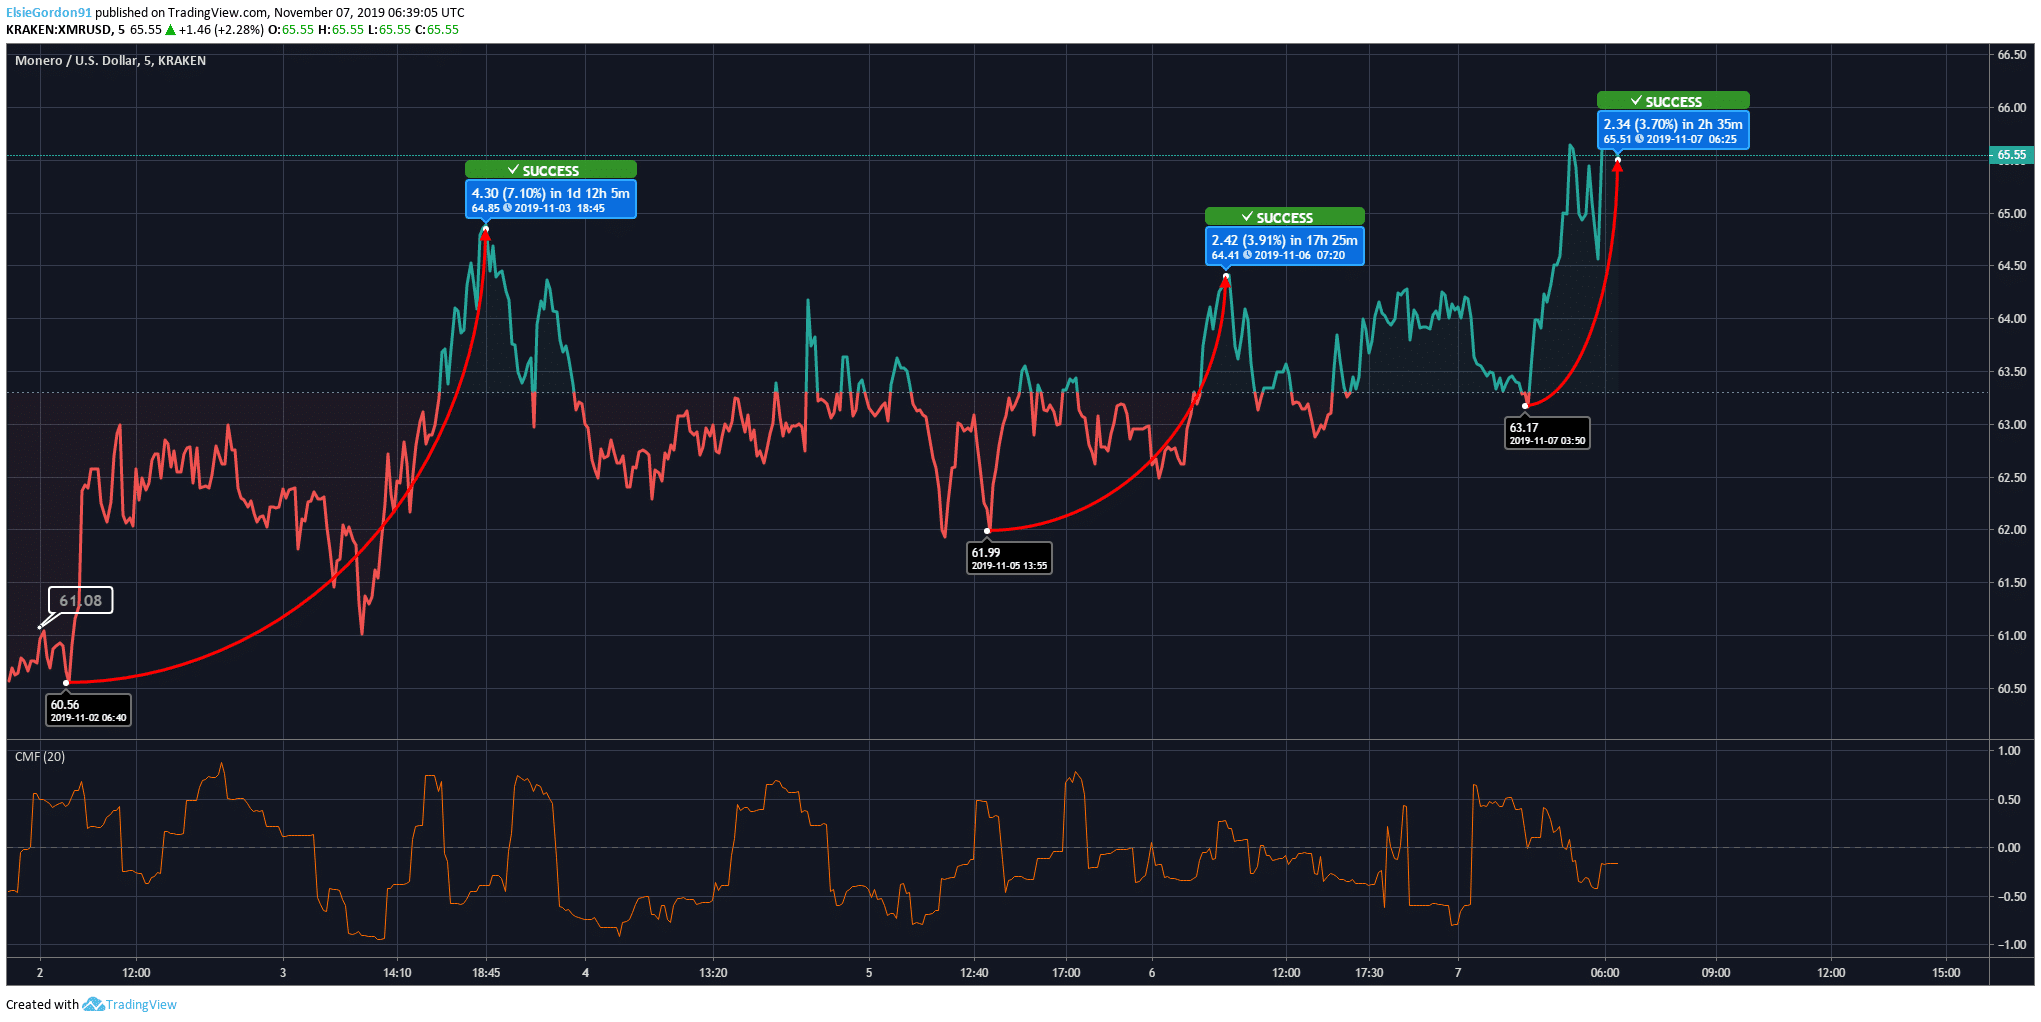The image size is (2041, 1022).
Task: Click the CMF (20) indicator label
Action: click(40, 757)
